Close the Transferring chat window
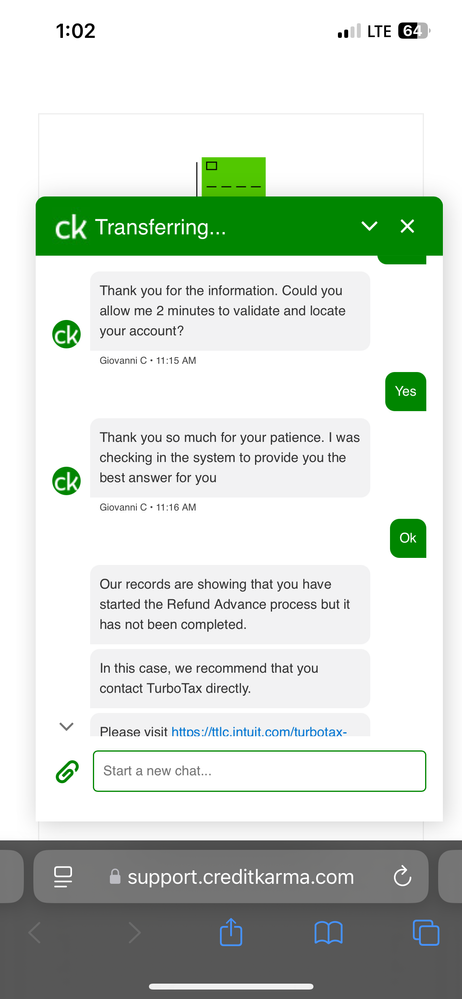 [x=407, y=226]
